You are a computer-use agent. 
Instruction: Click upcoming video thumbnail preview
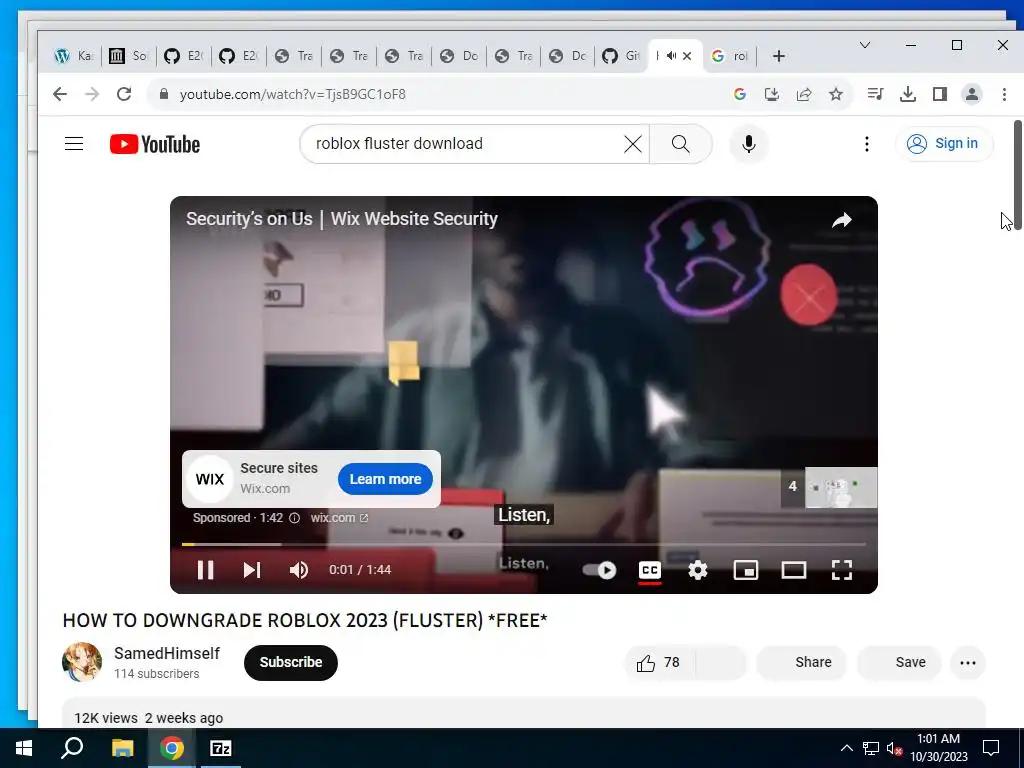click(841, 487)
